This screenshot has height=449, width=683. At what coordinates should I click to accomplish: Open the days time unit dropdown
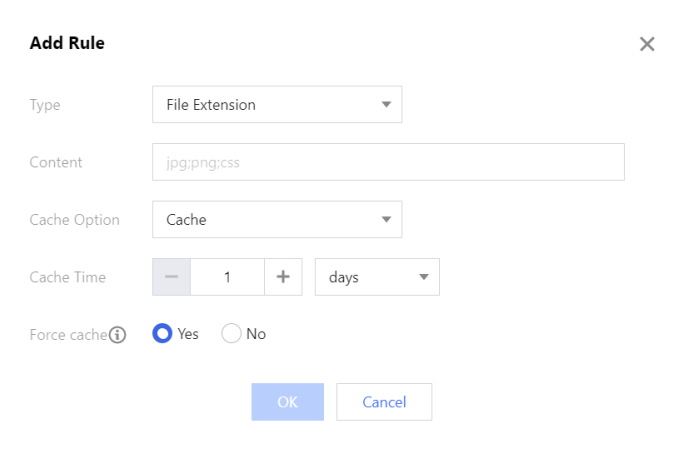(377, 277)
